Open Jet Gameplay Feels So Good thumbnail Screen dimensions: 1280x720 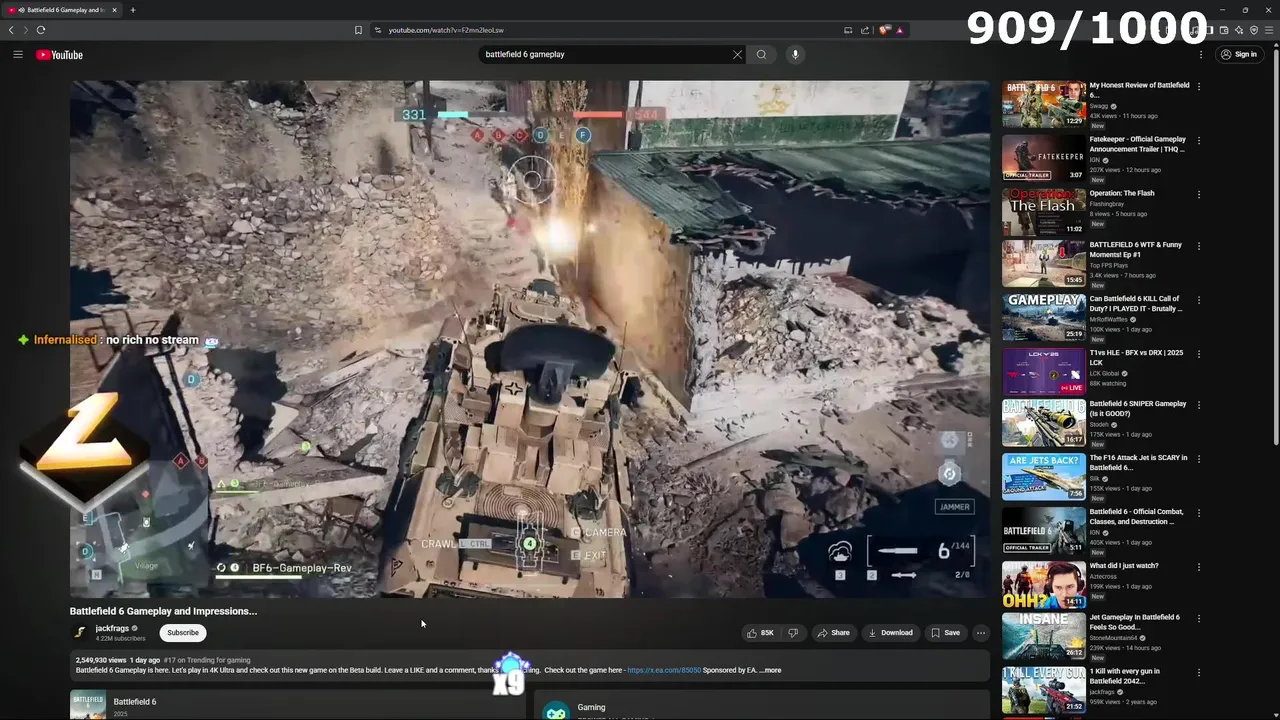coord(1043,636)
